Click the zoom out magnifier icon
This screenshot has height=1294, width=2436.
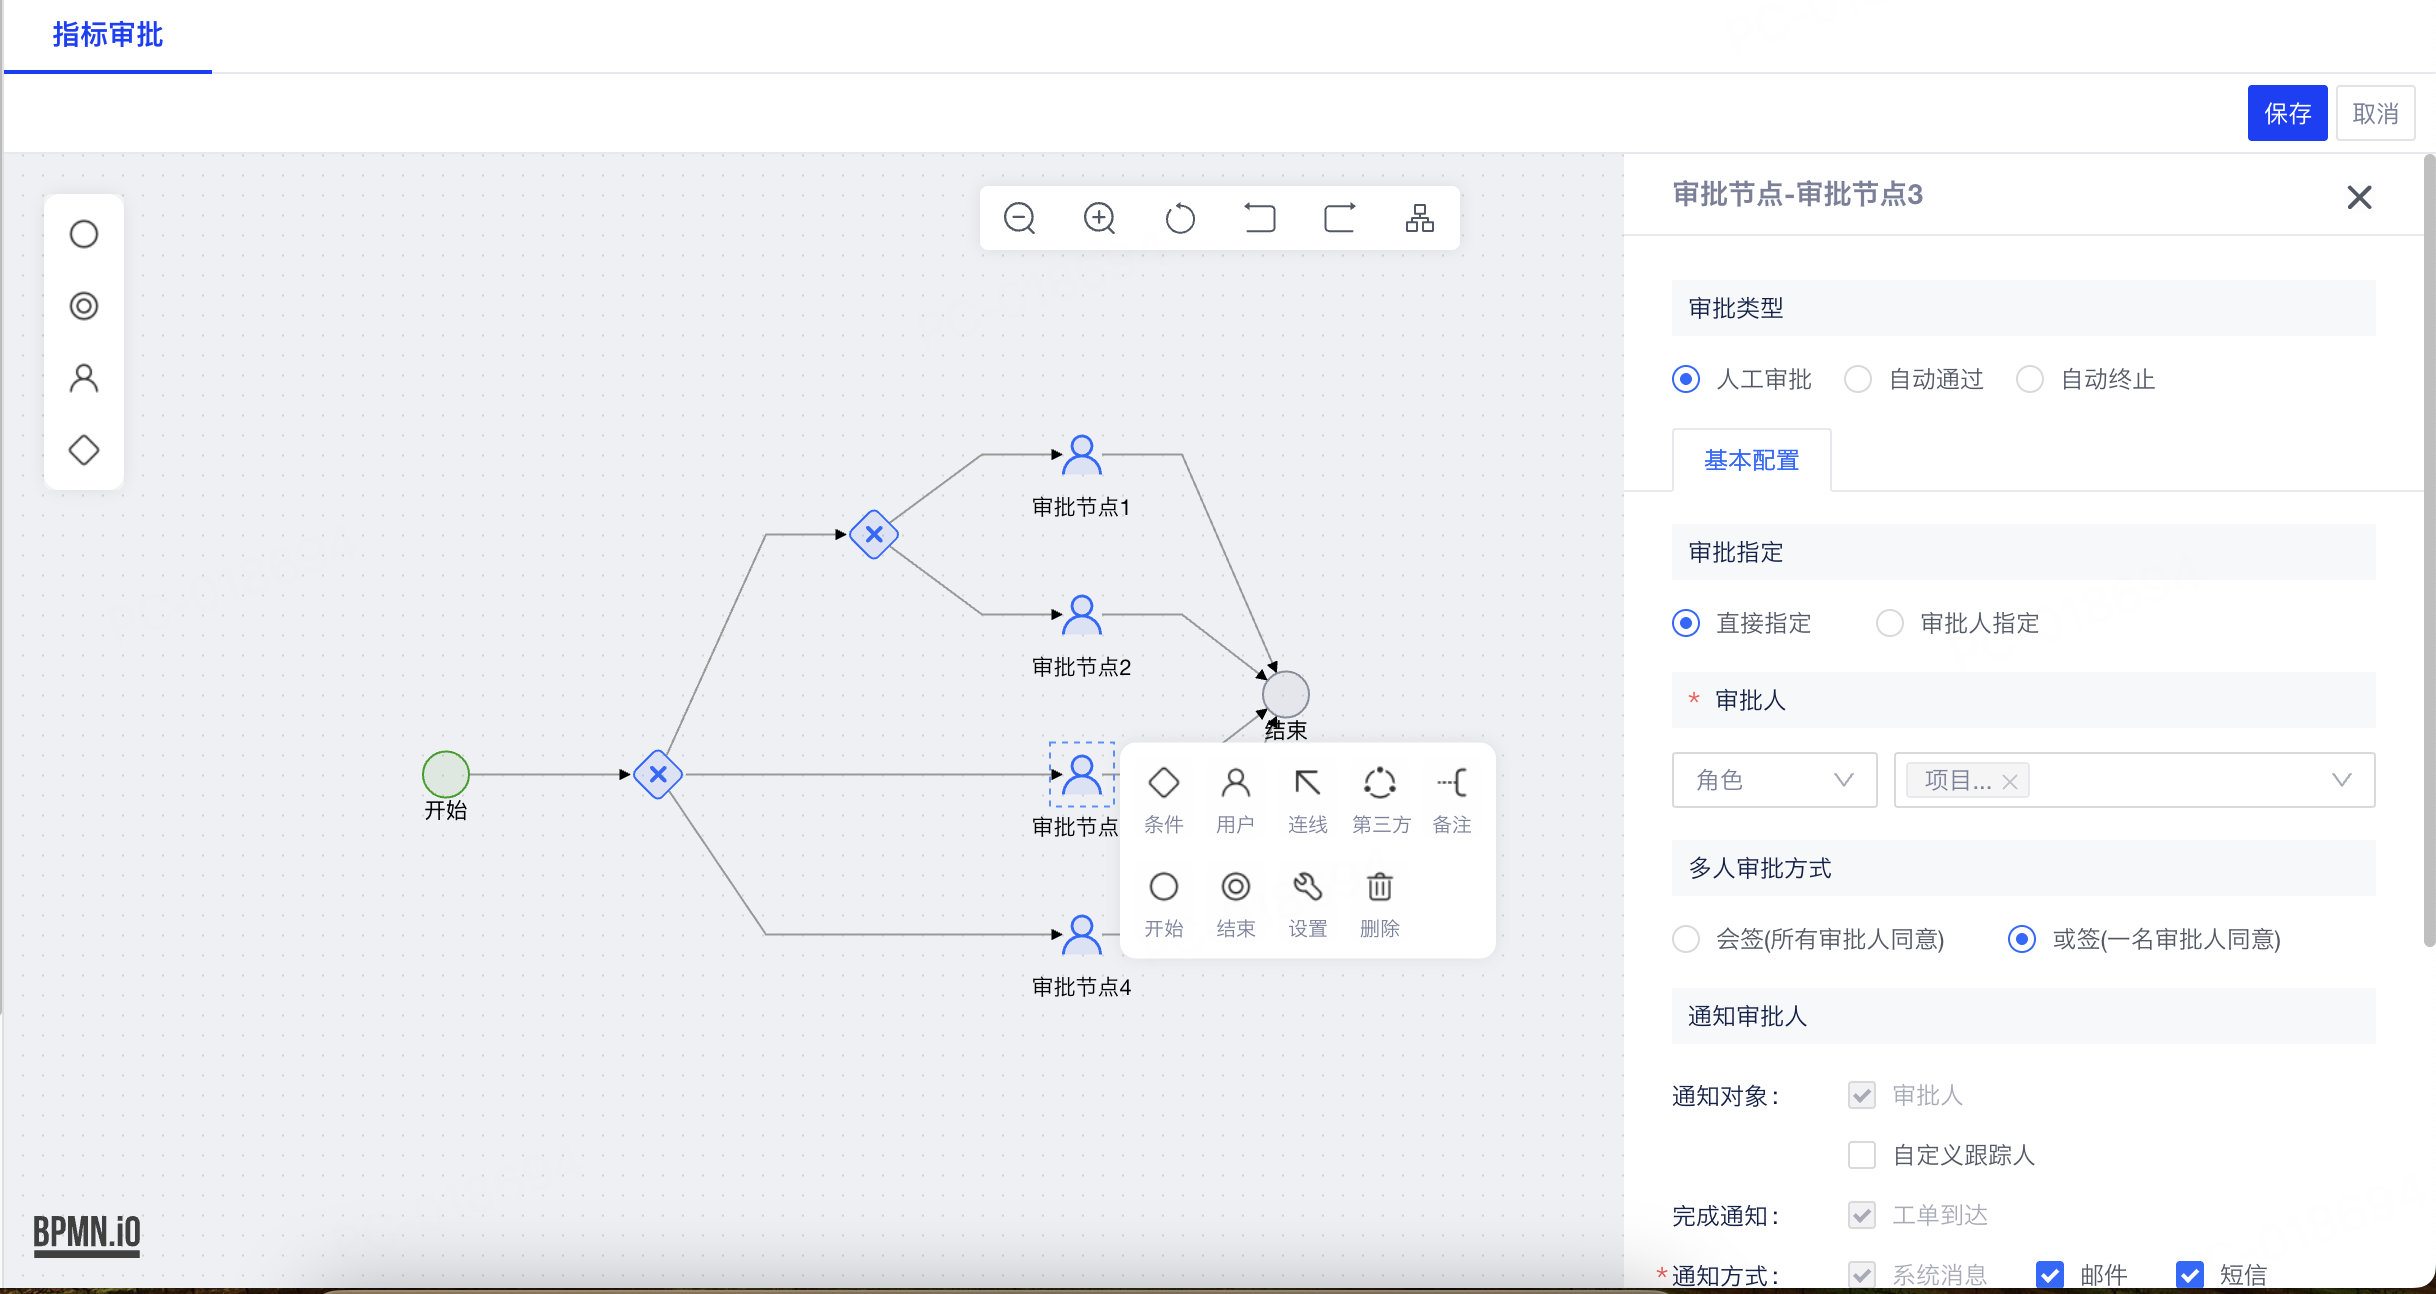1019,218
